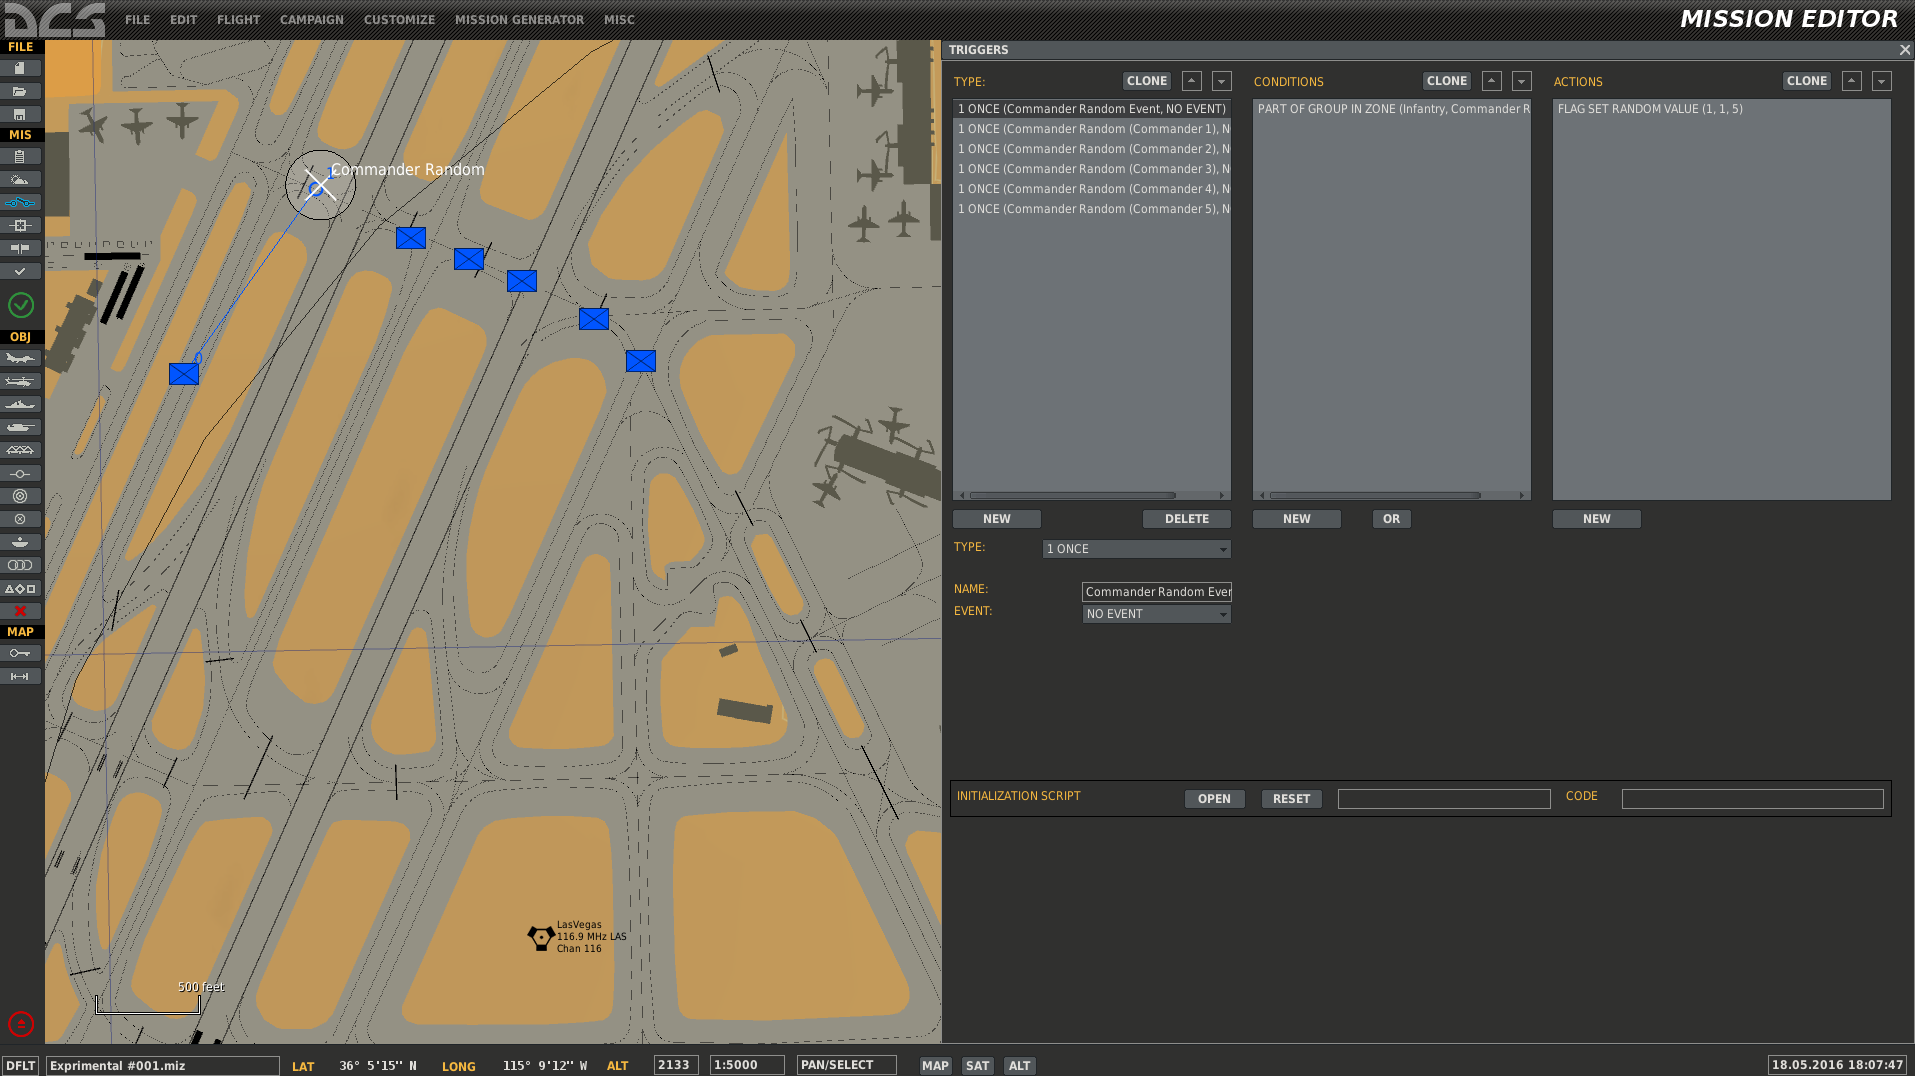Open the unit list icon
This screenshot has width=1915, height=1076.
tap(20, 588)
